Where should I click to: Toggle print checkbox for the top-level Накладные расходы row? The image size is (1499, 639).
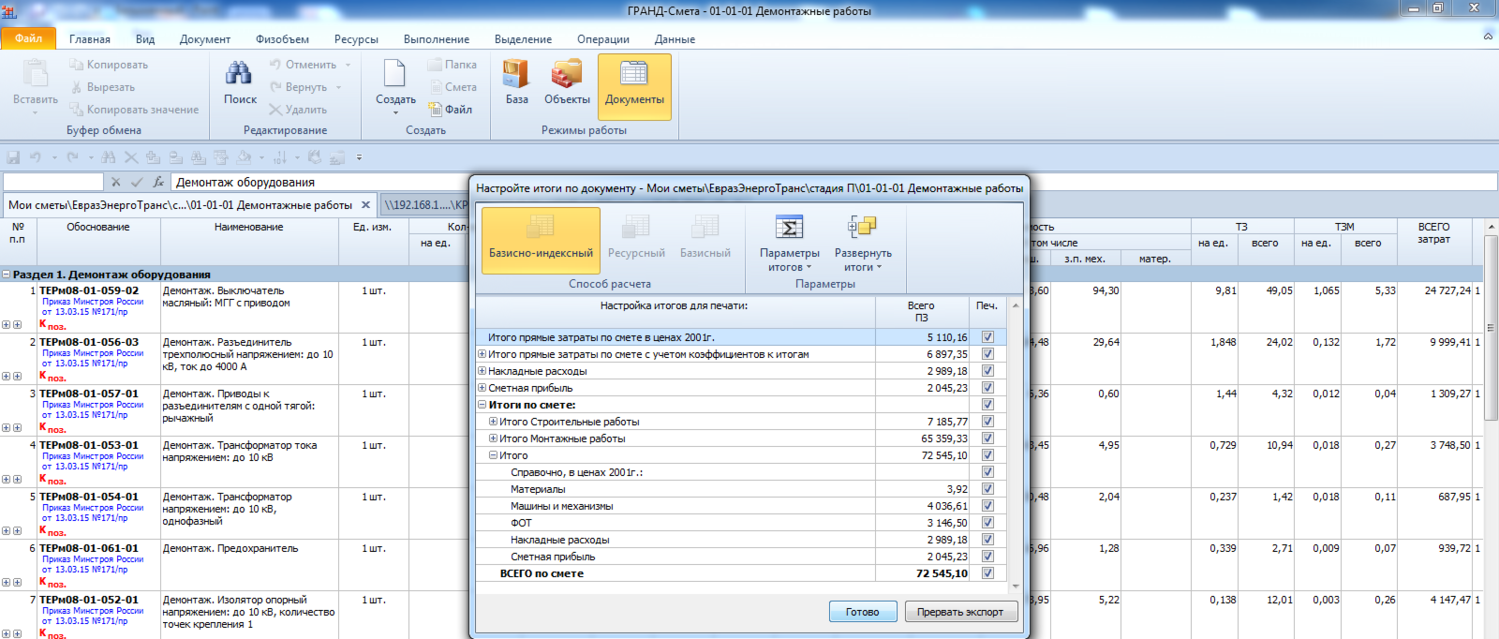click(x=988, y=371)
